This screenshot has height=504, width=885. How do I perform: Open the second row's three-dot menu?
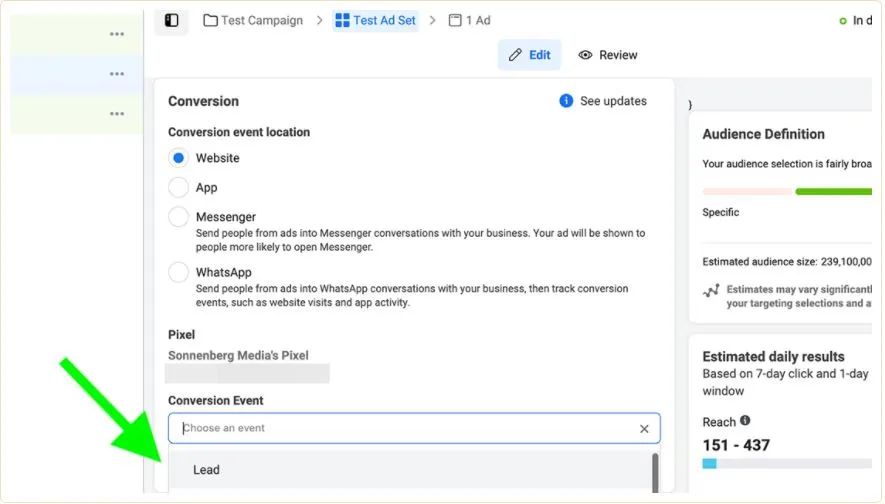click(117, 74)
